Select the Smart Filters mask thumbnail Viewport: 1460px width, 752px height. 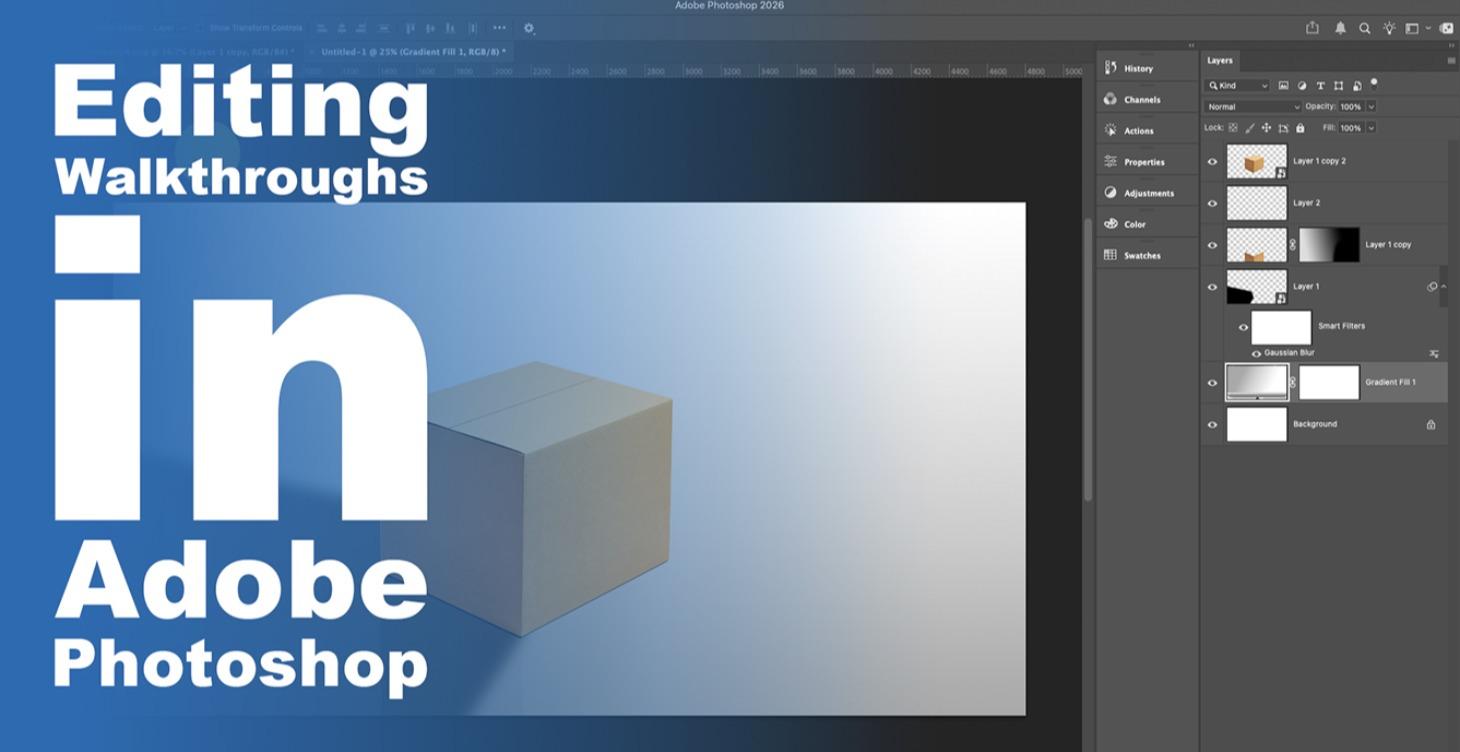(1281, 327)
